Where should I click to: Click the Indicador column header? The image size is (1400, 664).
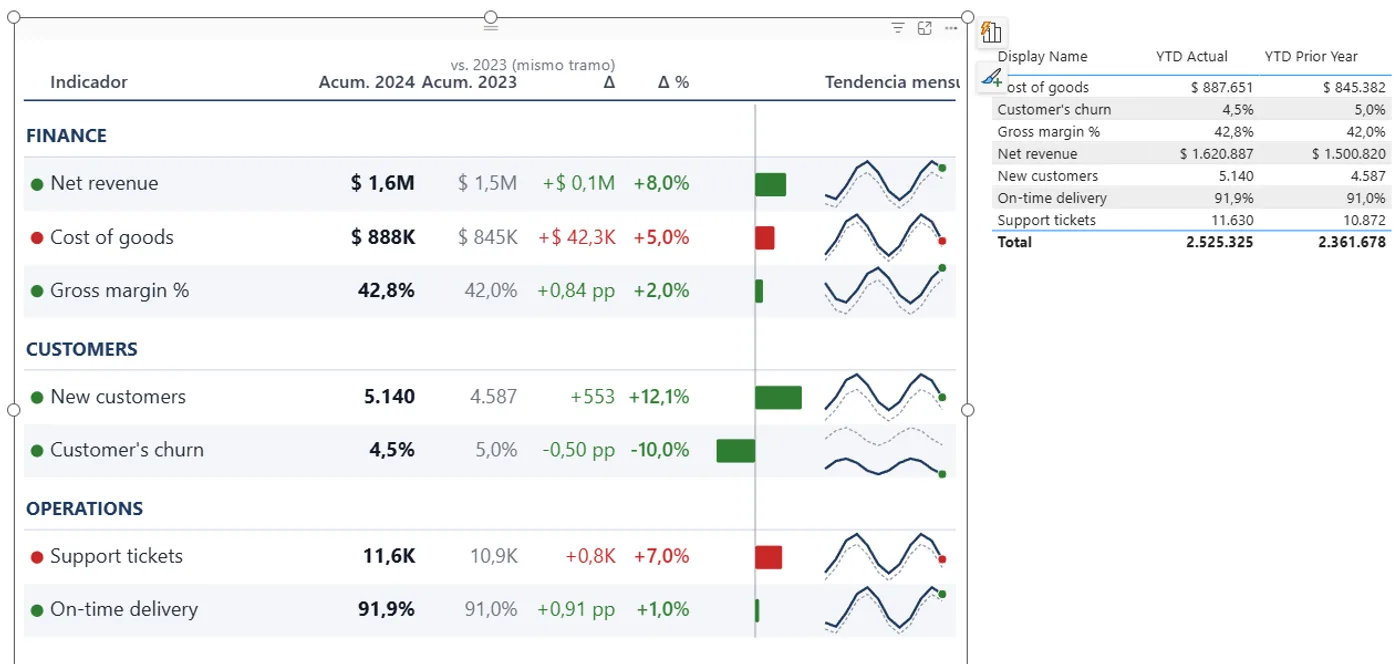coord(89,82)
